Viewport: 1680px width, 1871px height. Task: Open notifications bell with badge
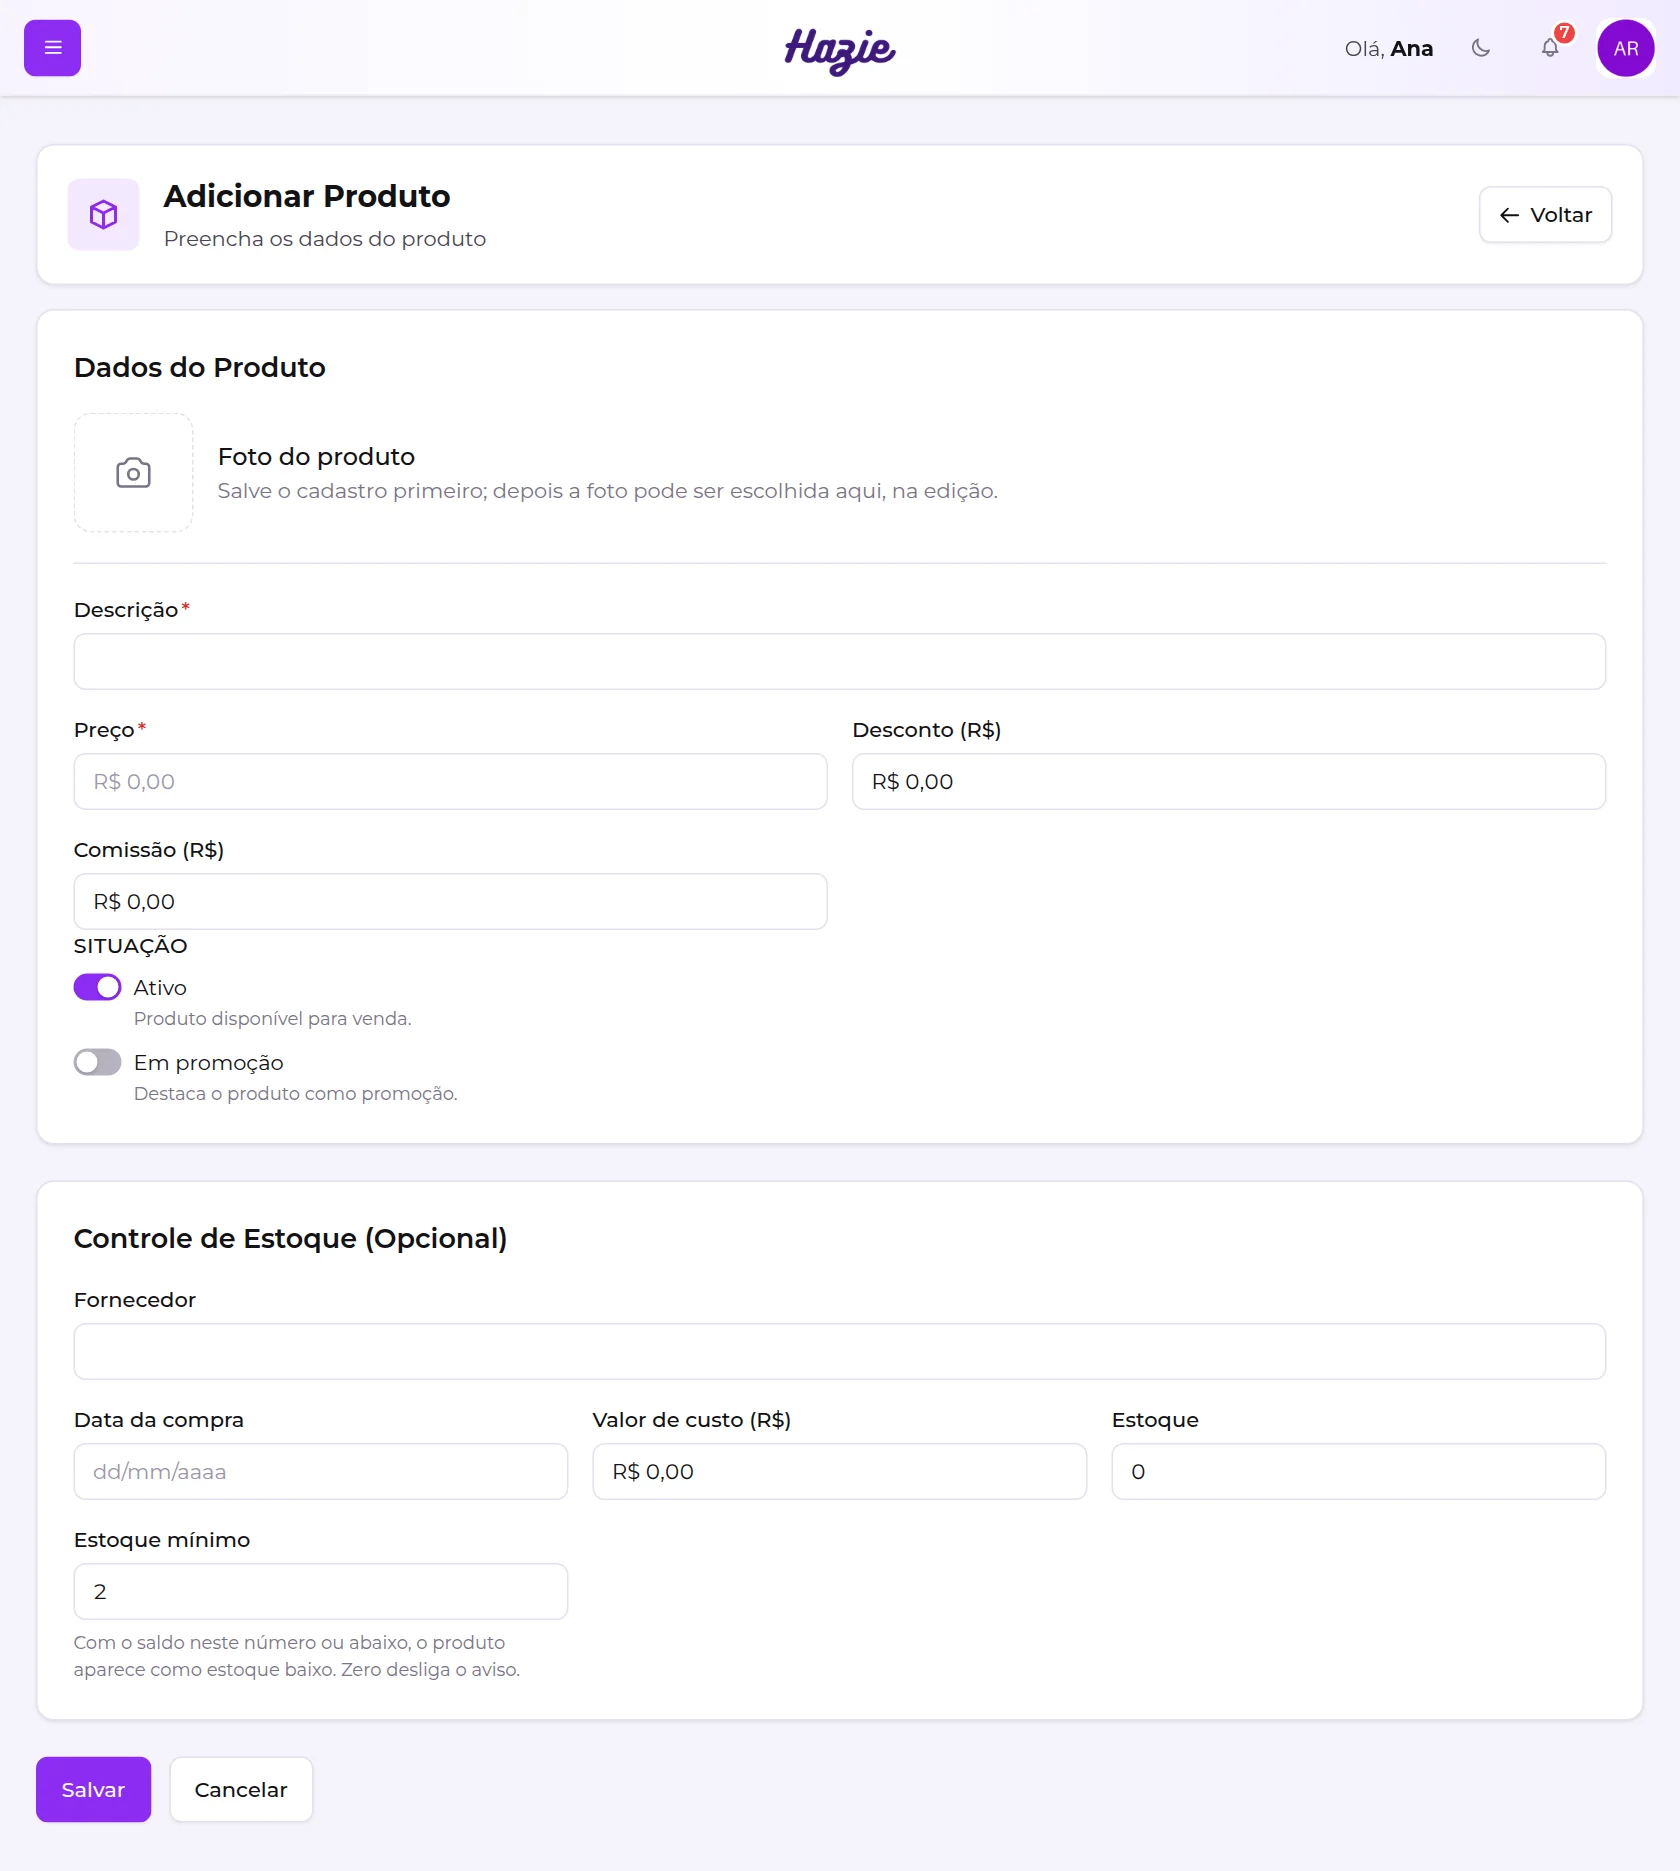(1550, 48)
